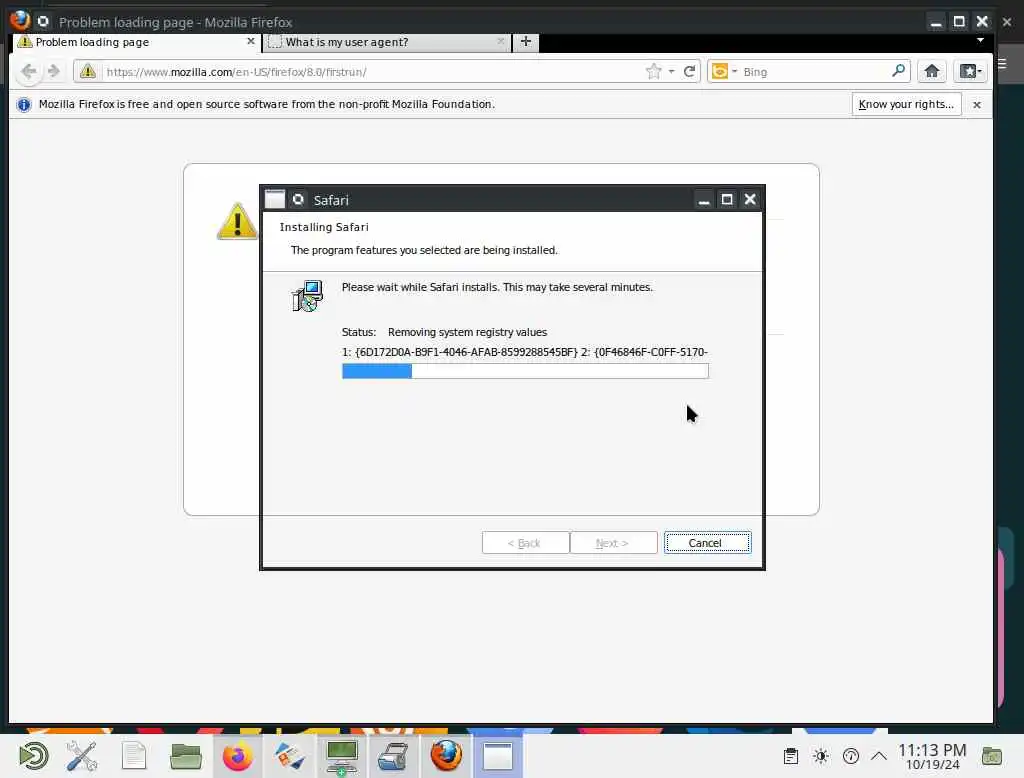
Task: Click the info icon in notification bar
Action: (24, 105)
